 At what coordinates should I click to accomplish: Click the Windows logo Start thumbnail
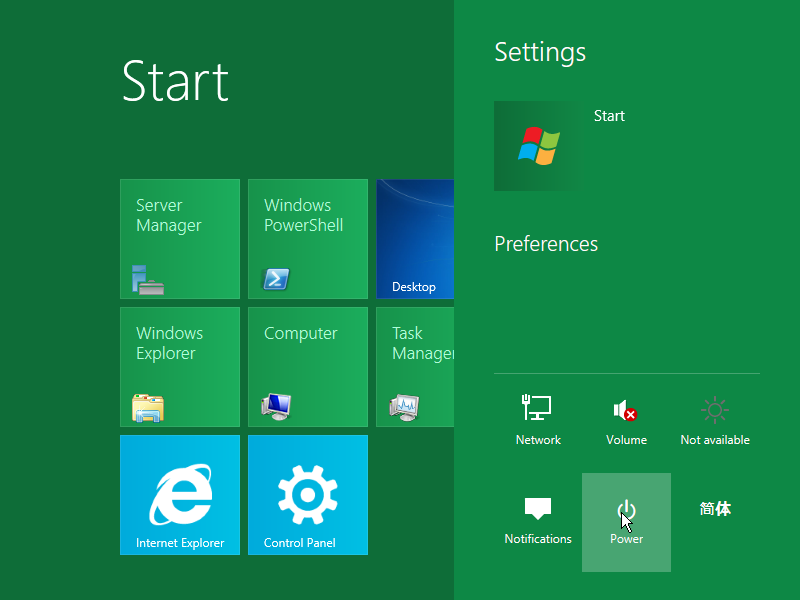(538, 146)
